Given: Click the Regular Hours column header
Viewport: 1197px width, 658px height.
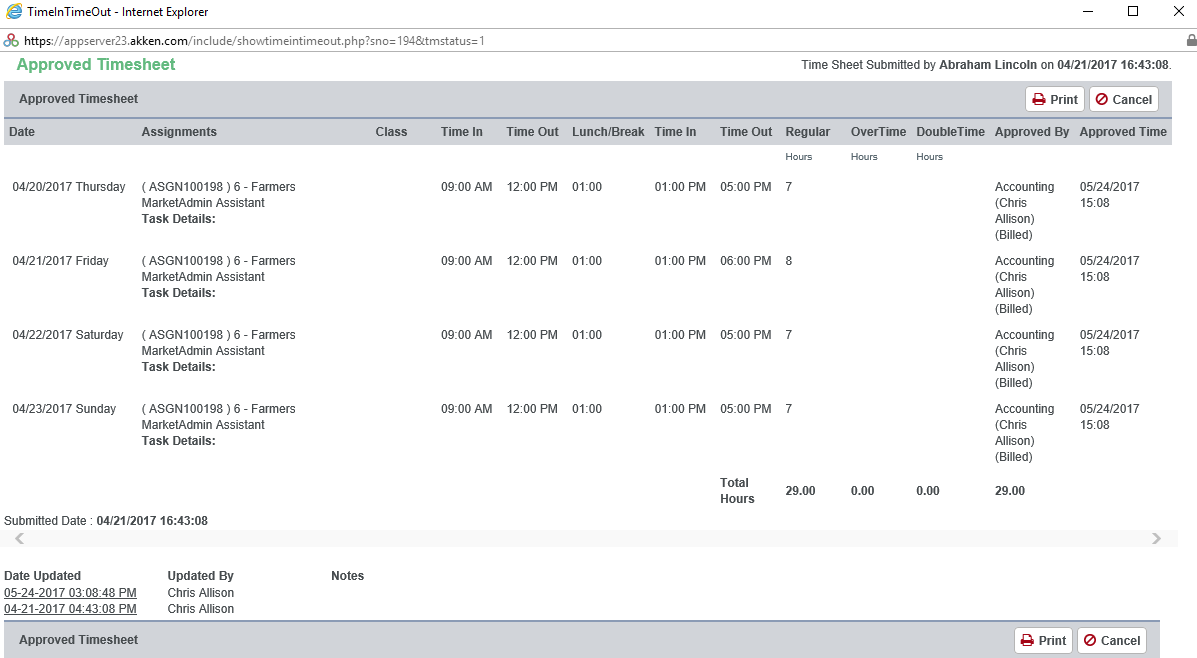Looking at the screenshot, I should 808,131.
